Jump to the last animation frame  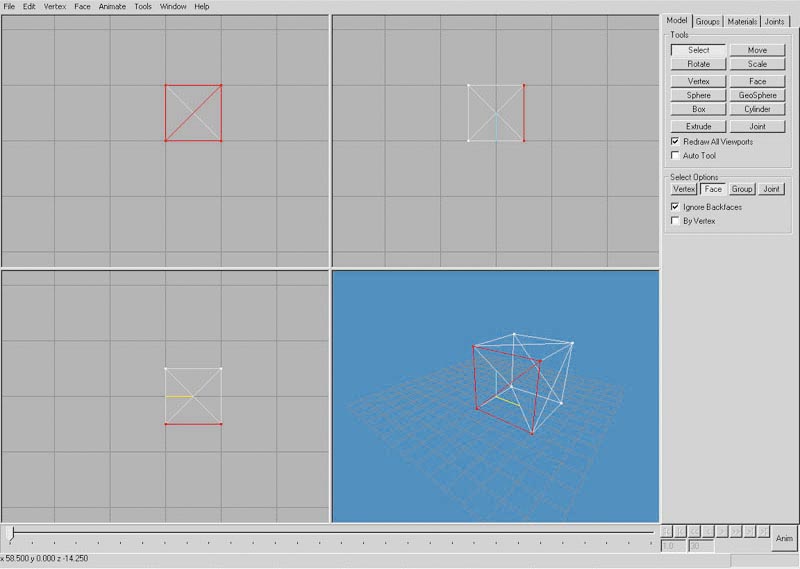click(x=763, y=532)
